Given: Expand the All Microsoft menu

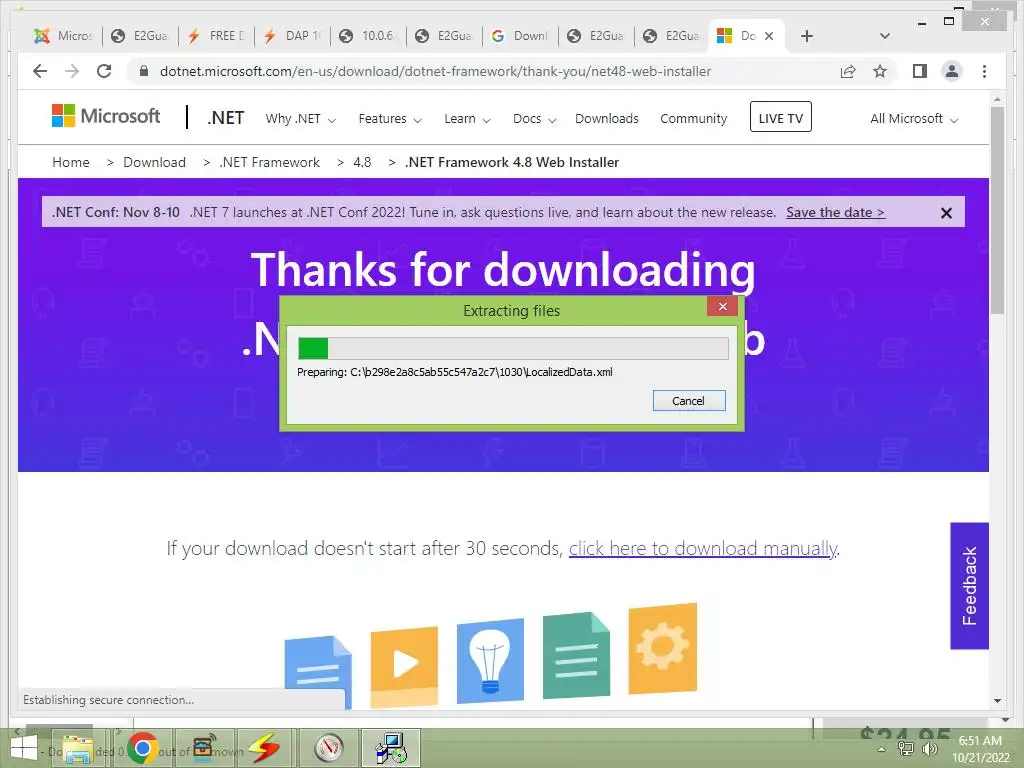Looking at the screenshot, I should [914, 119].
